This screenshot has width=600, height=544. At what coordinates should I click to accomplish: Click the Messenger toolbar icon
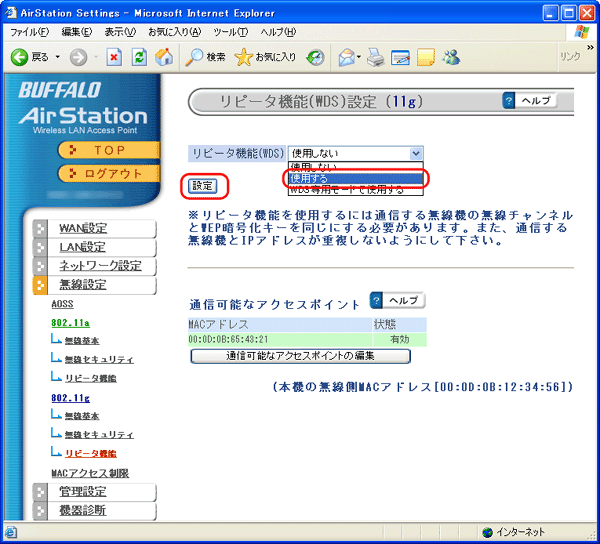(x=451, y=57)
